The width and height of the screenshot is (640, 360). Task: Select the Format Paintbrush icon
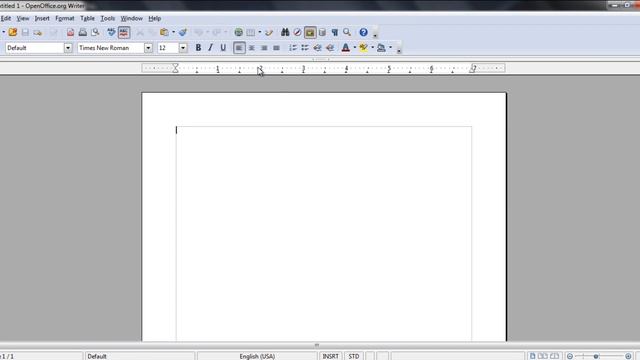coord(182,32)
